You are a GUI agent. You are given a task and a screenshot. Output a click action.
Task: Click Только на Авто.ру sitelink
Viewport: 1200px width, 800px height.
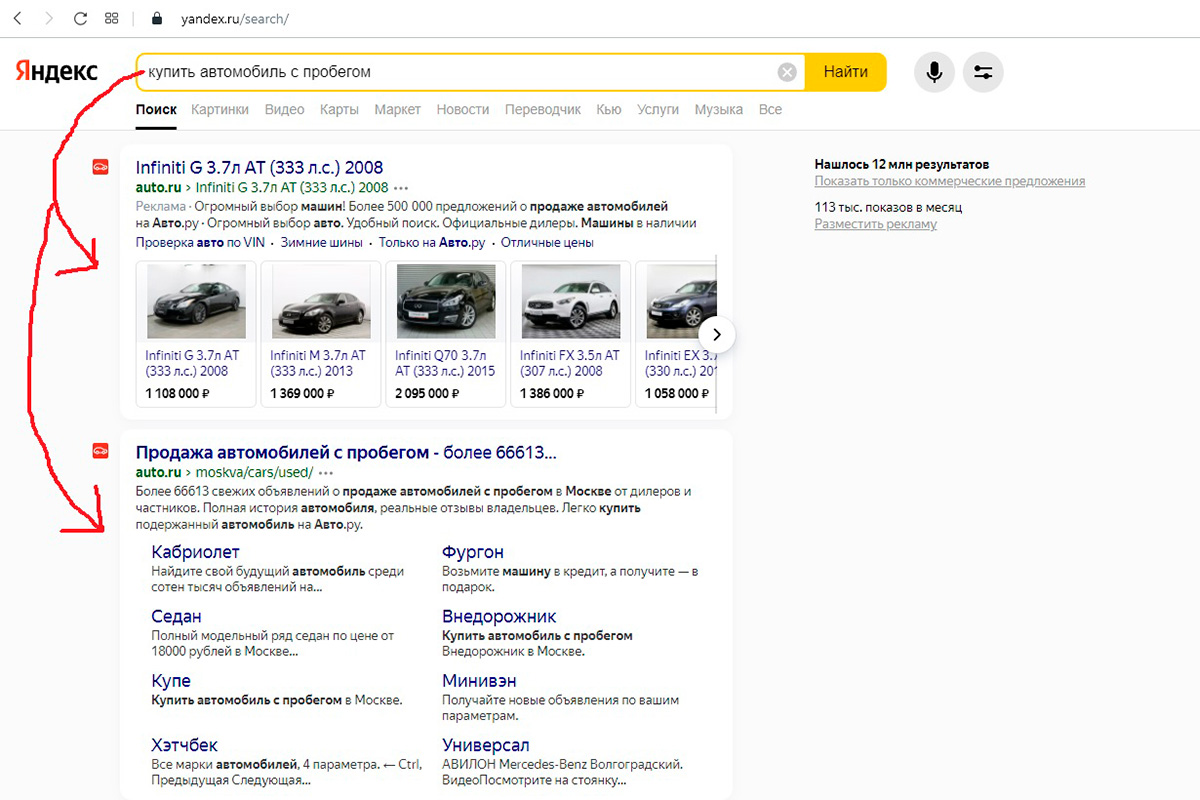point(432,243)
